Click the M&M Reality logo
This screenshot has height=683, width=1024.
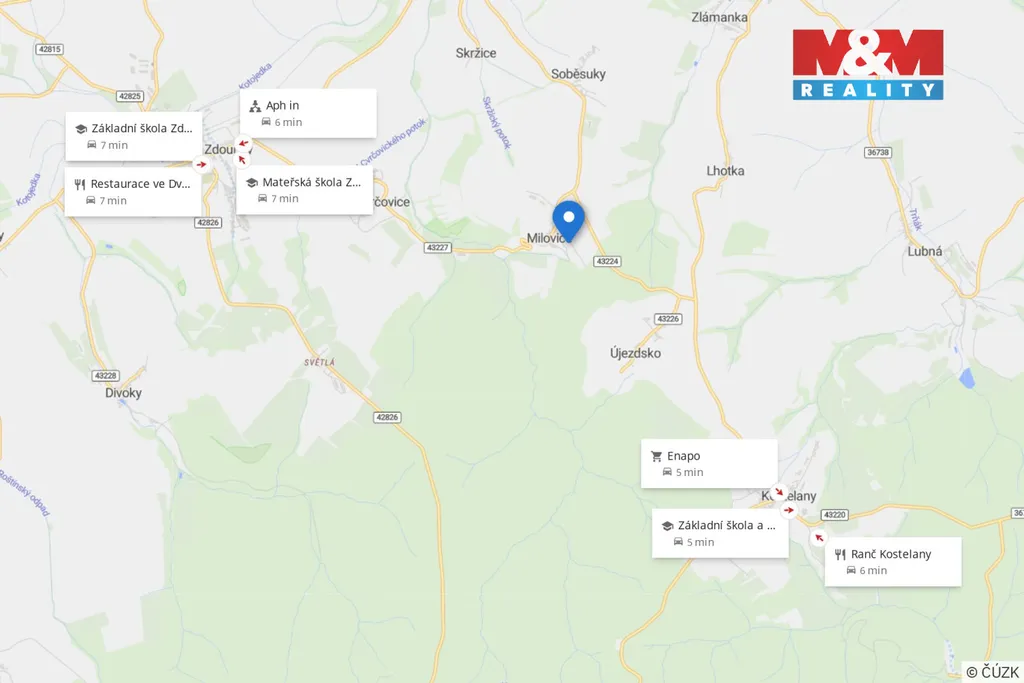point(868,64)
